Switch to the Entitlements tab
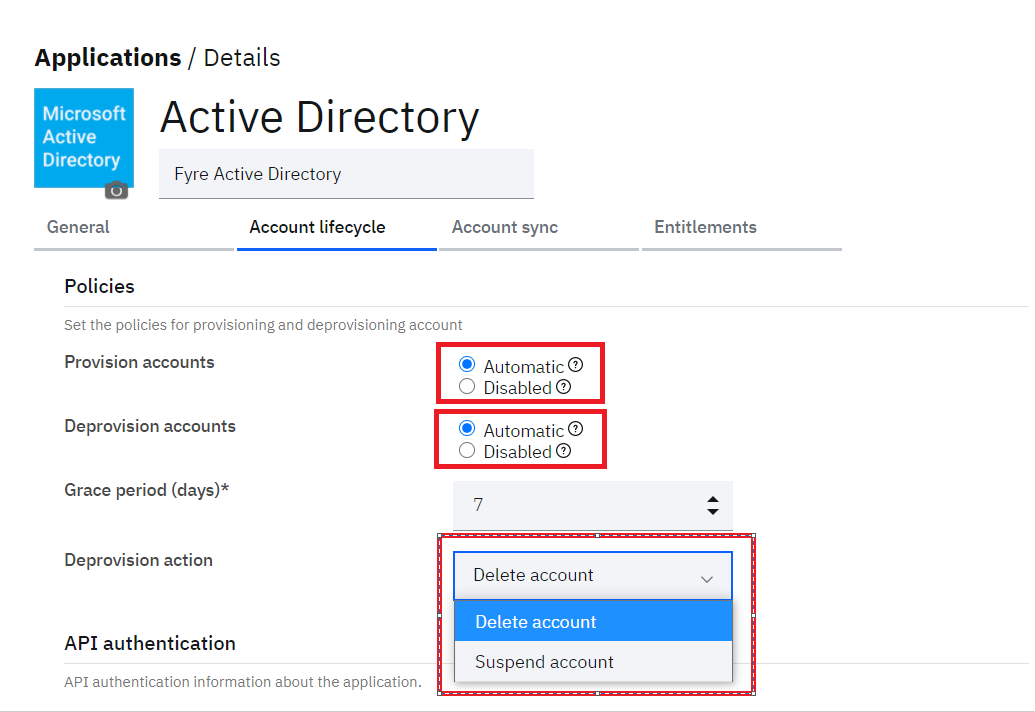 coord(741,228)
